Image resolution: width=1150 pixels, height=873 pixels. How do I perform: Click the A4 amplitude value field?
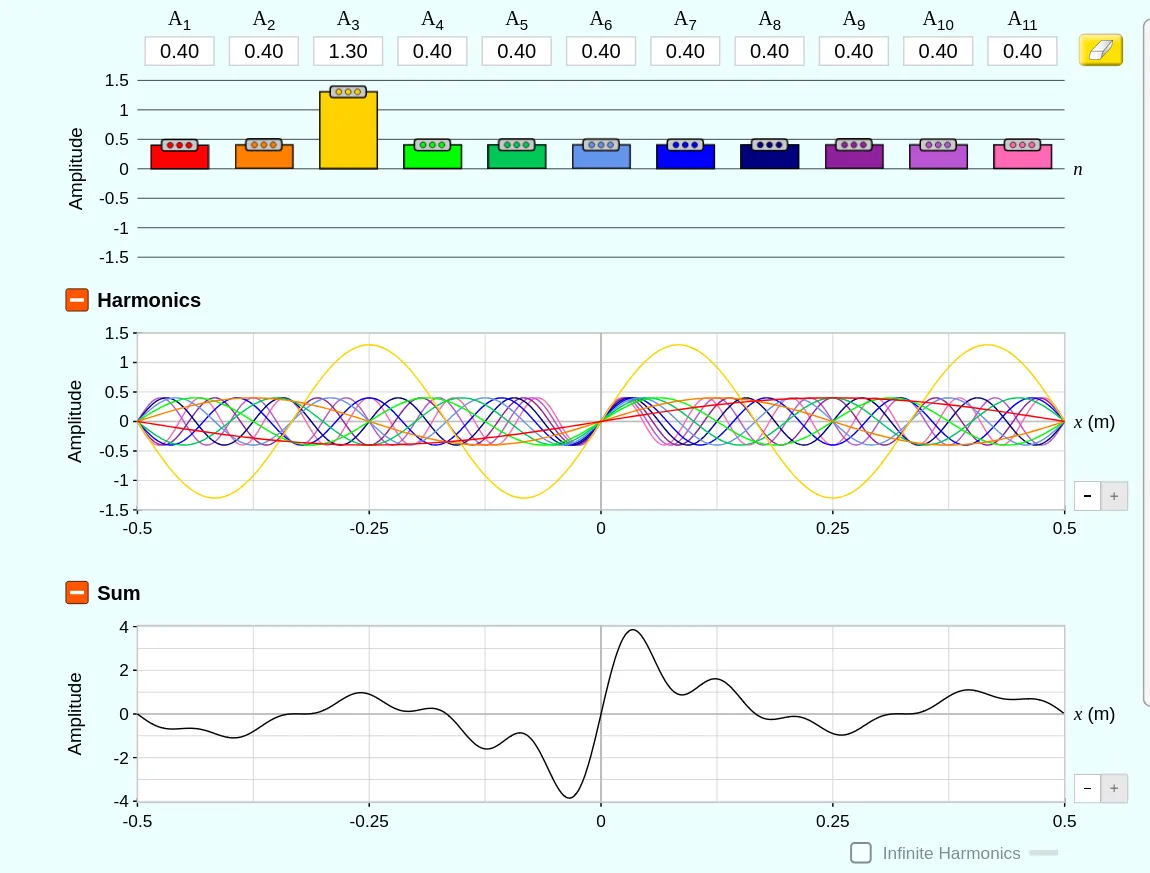[x=433, y=51]
